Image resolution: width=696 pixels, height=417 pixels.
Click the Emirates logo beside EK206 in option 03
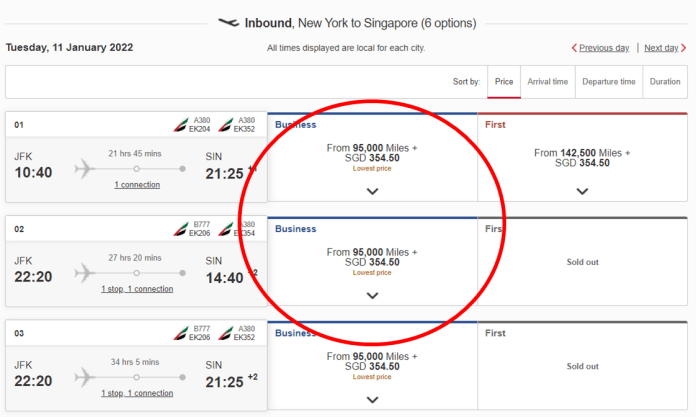click(x=180, y=334)
